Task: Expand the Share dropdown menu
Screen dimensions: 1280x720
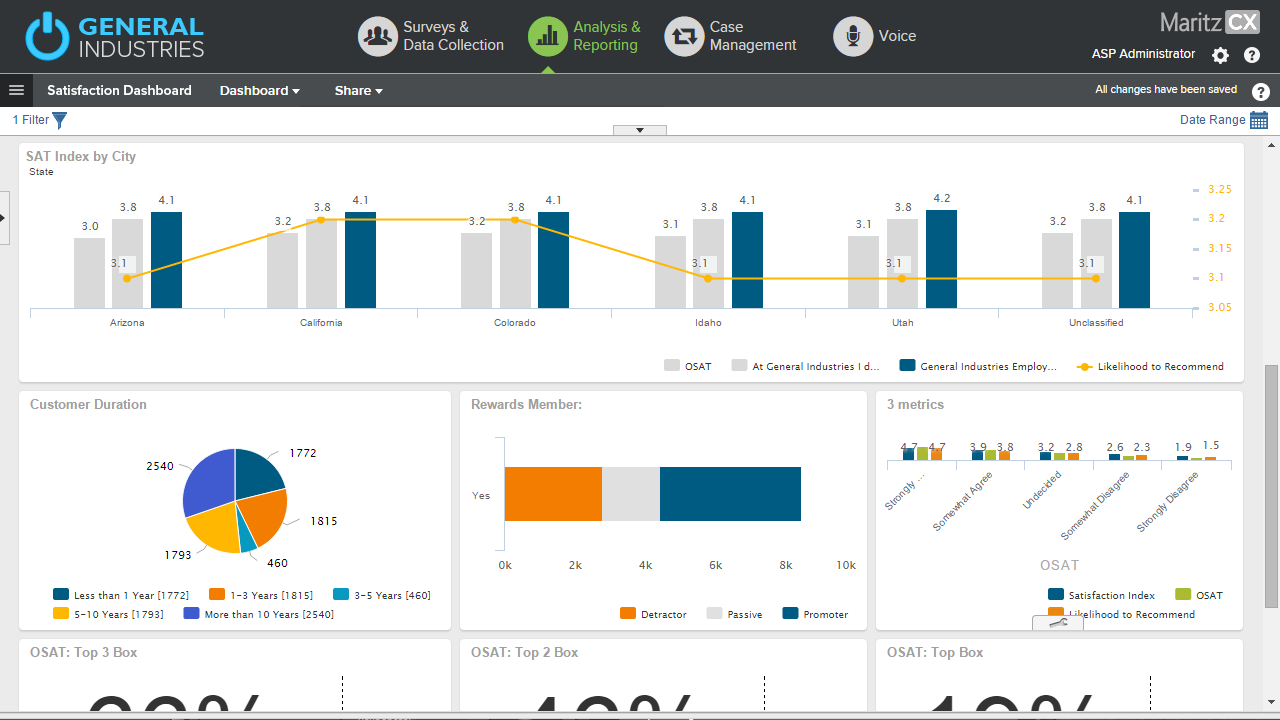Action: (358, 91)
